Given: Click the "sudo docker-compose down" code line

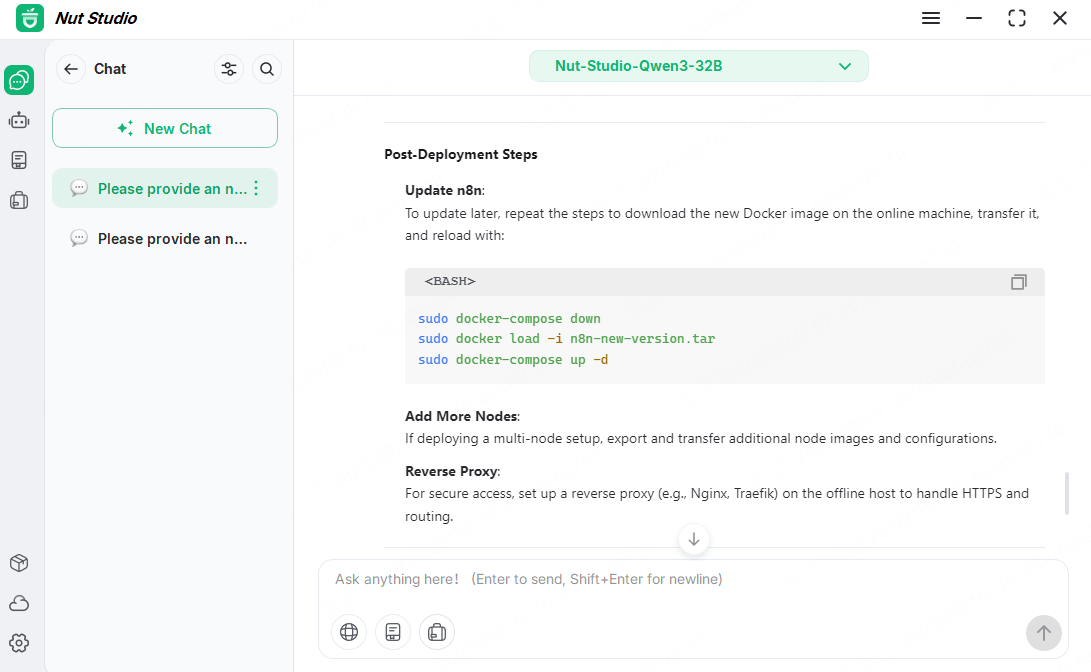Looking at the screenshot, I should 509,319.
